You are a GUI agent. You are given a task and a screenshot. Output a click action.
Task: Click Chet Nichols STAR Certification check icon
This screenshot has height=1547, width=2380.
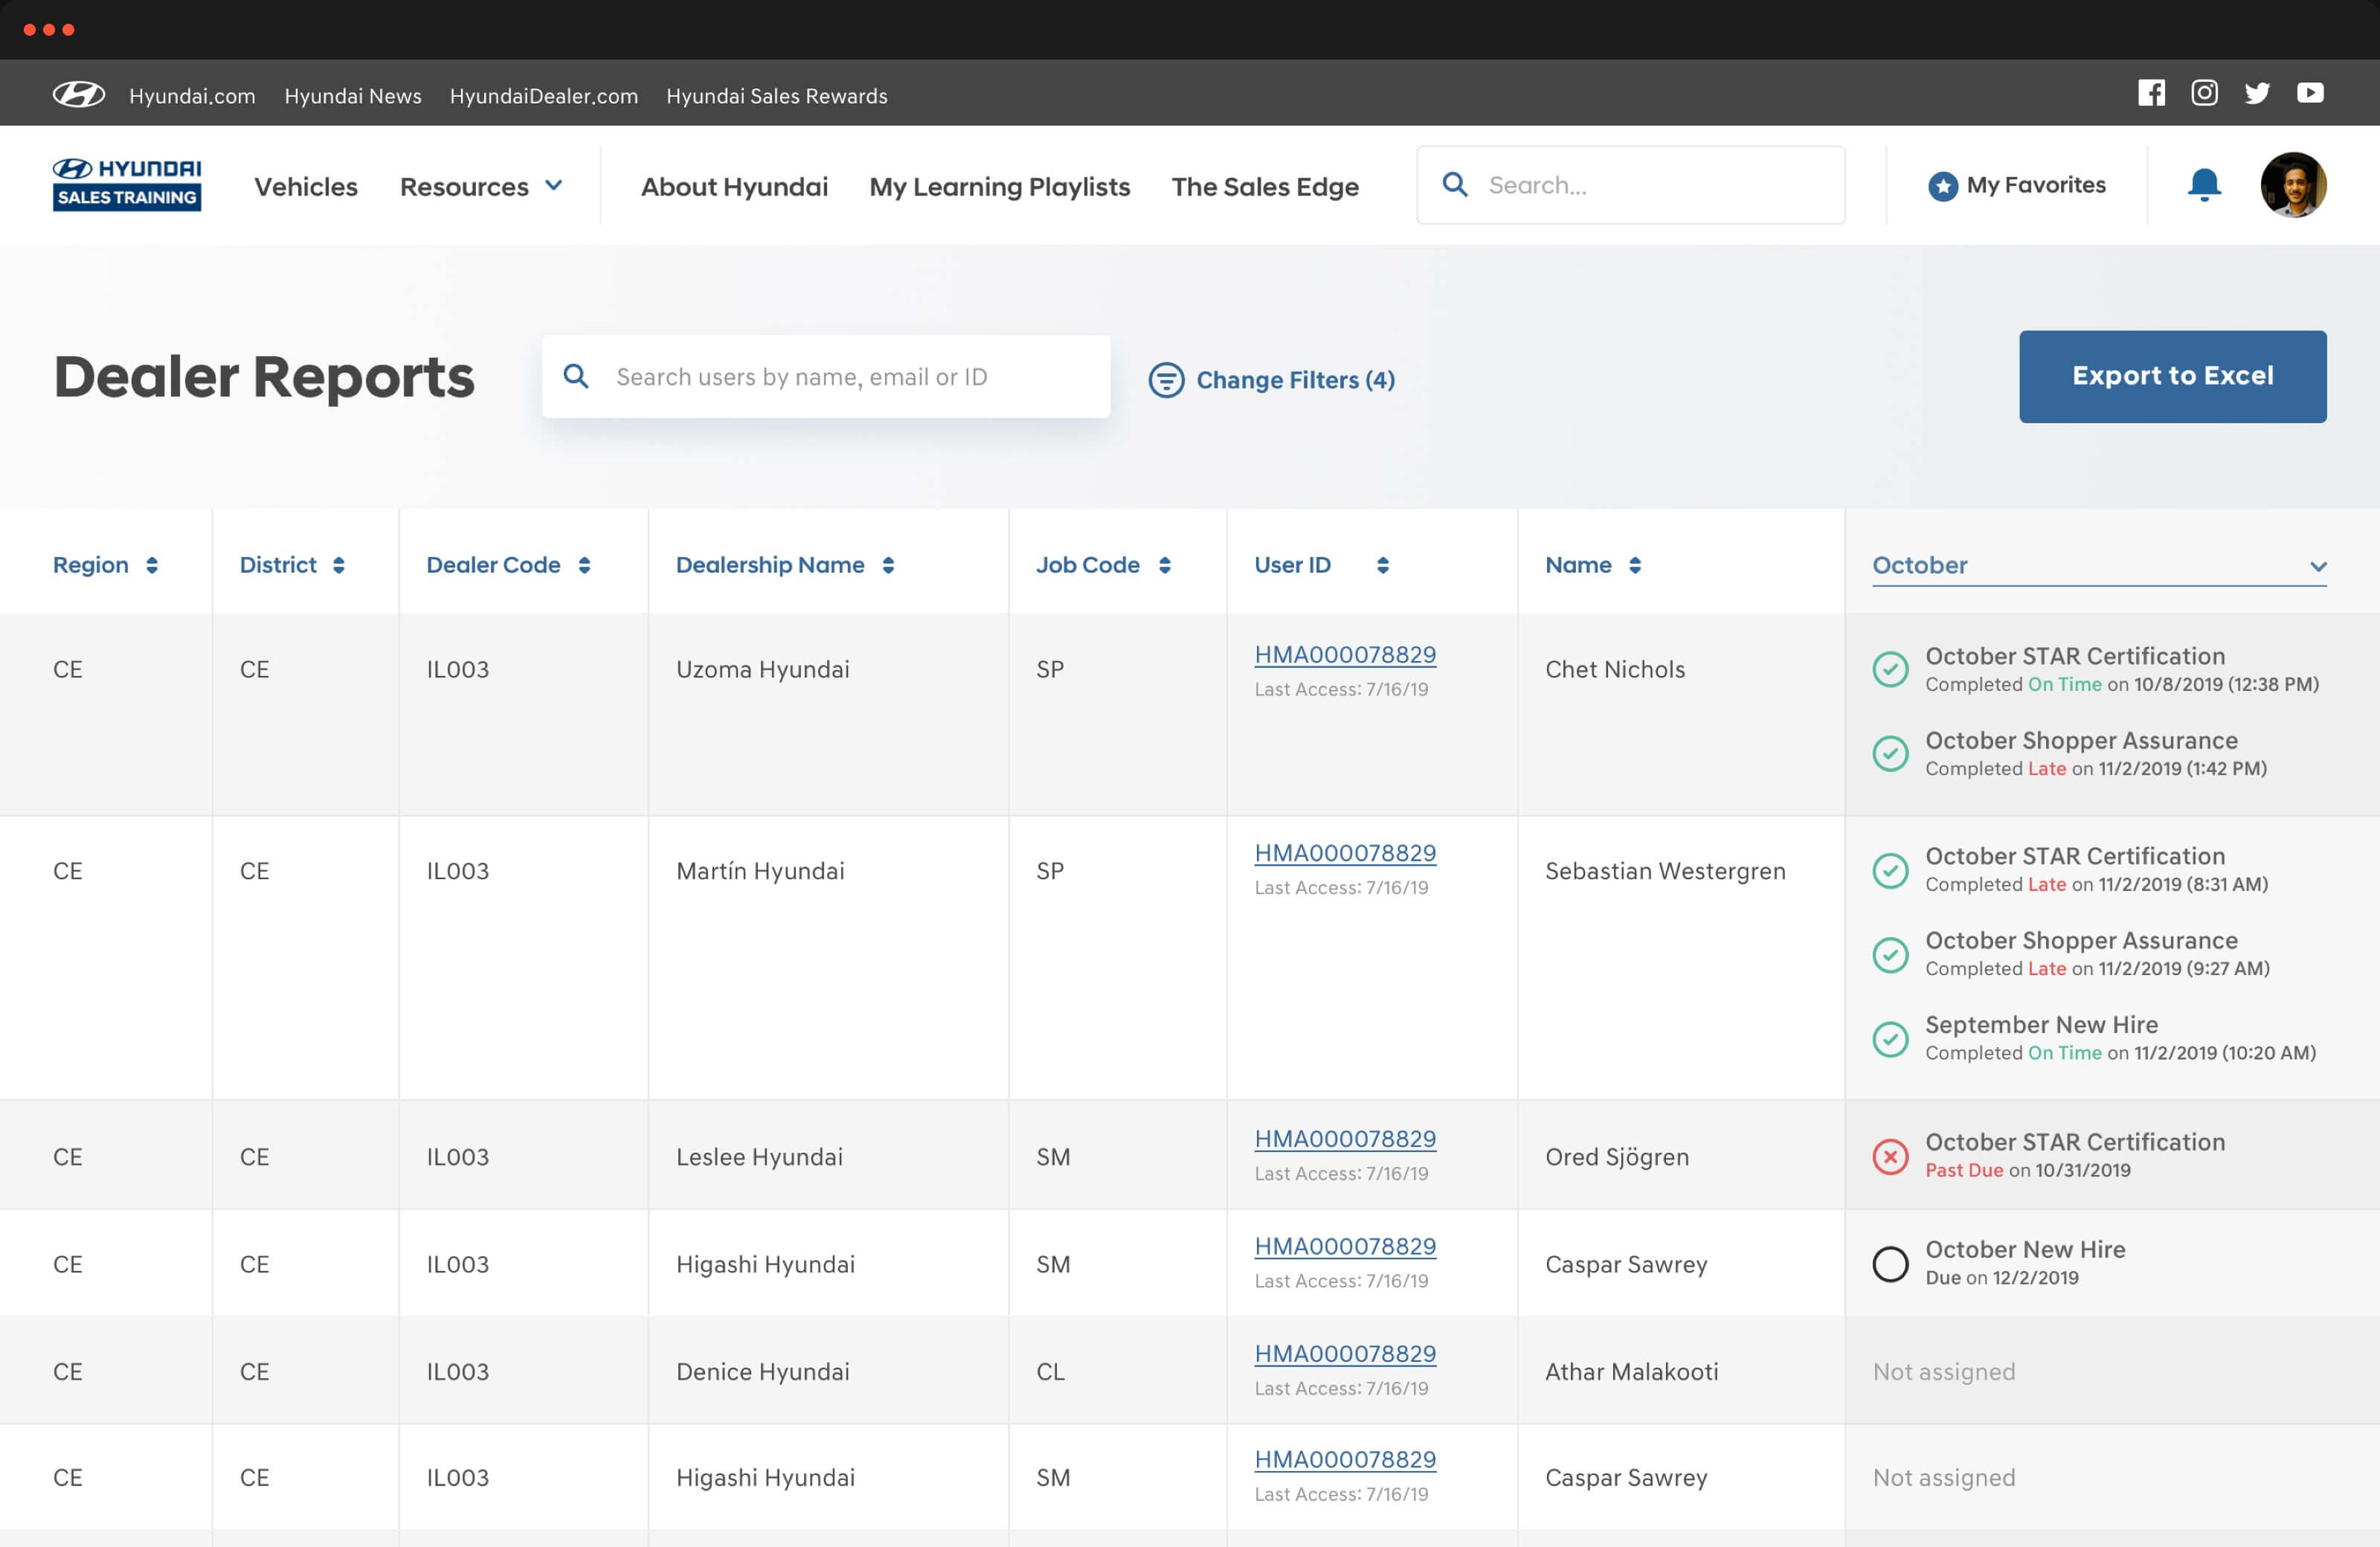coord(1890,669)
